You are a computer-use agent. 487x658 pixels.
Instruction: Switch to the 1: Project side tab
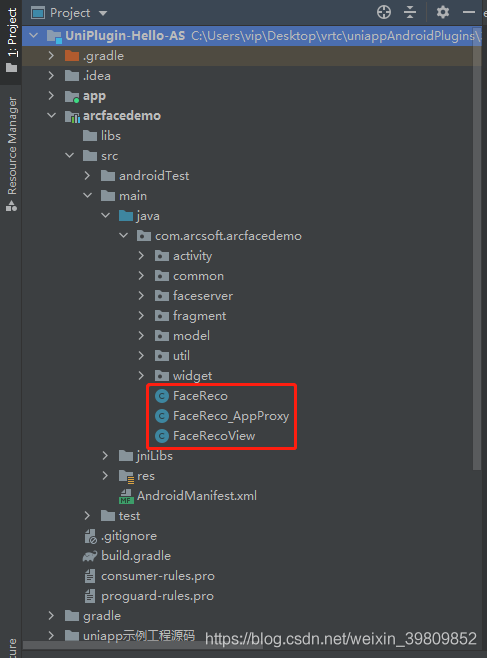11,40
